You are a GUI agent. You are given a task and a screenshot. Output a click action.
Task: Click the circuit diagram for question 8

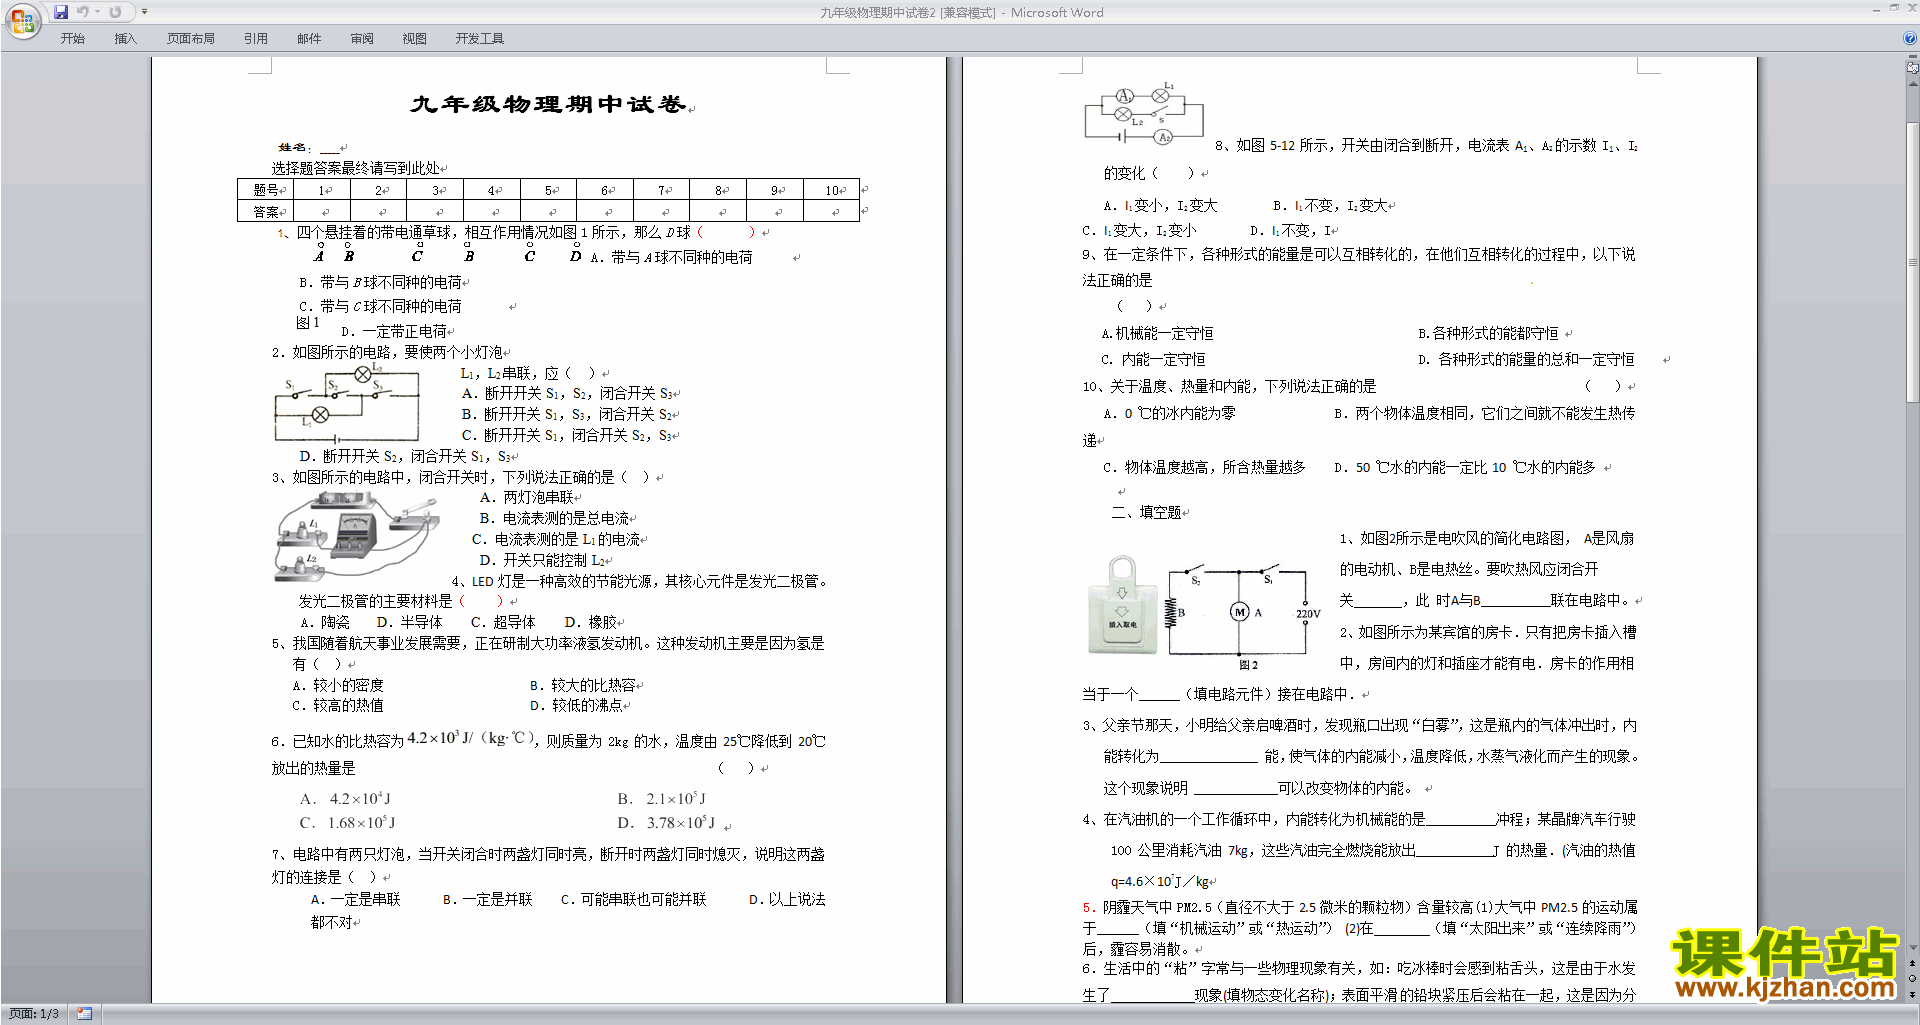1144,114
